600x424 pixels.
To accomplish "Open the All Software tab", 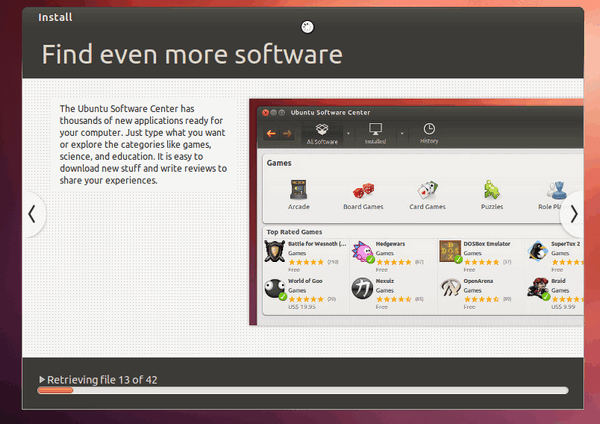I will tap(322, 133).
